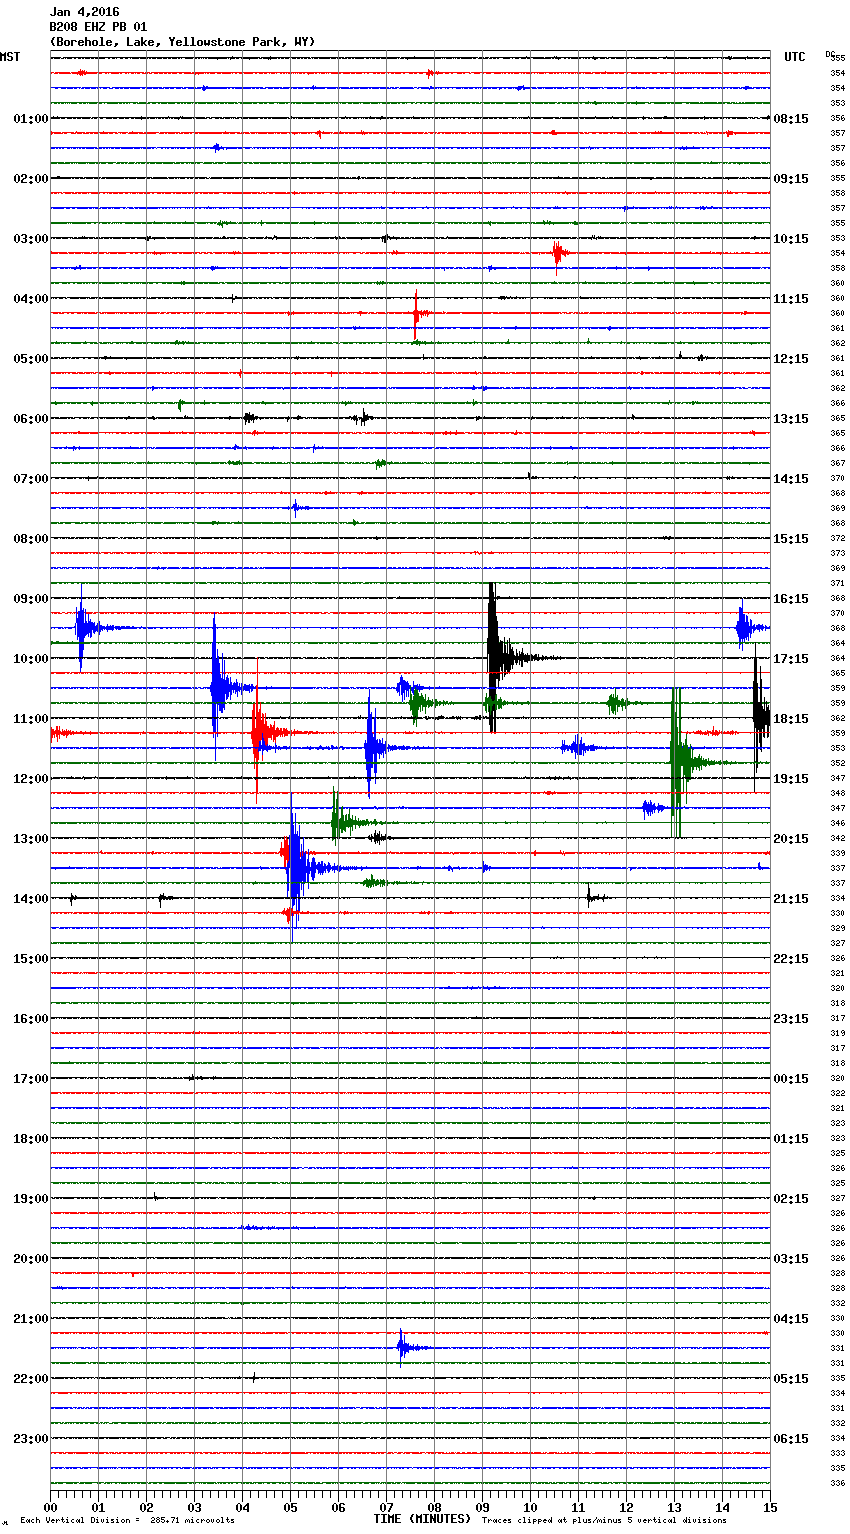Image resolution: width=850 pixels, height=1534 pixels.
Task: Select the 02:00 MST row label
Action: (31, 179)
